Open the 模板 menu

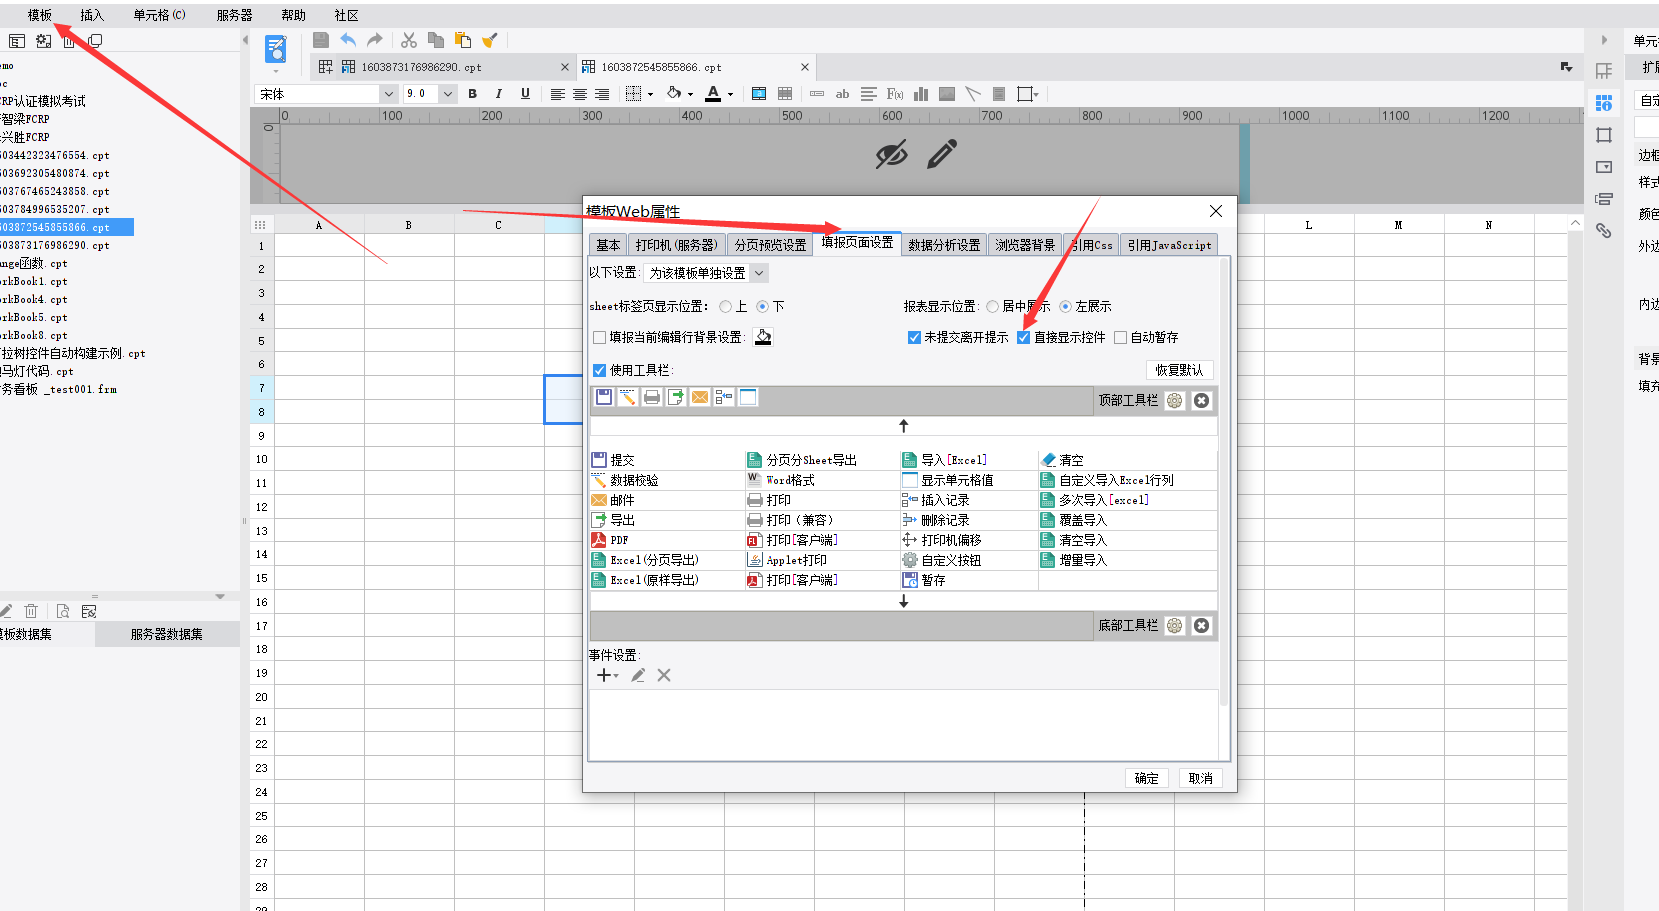[x=40, y=15]
